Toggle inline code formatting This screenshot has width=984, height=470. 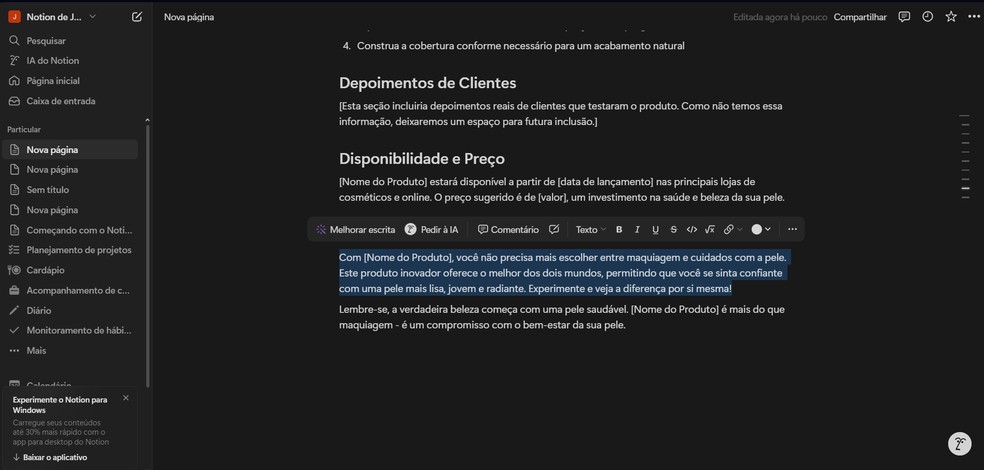point(692,230)
